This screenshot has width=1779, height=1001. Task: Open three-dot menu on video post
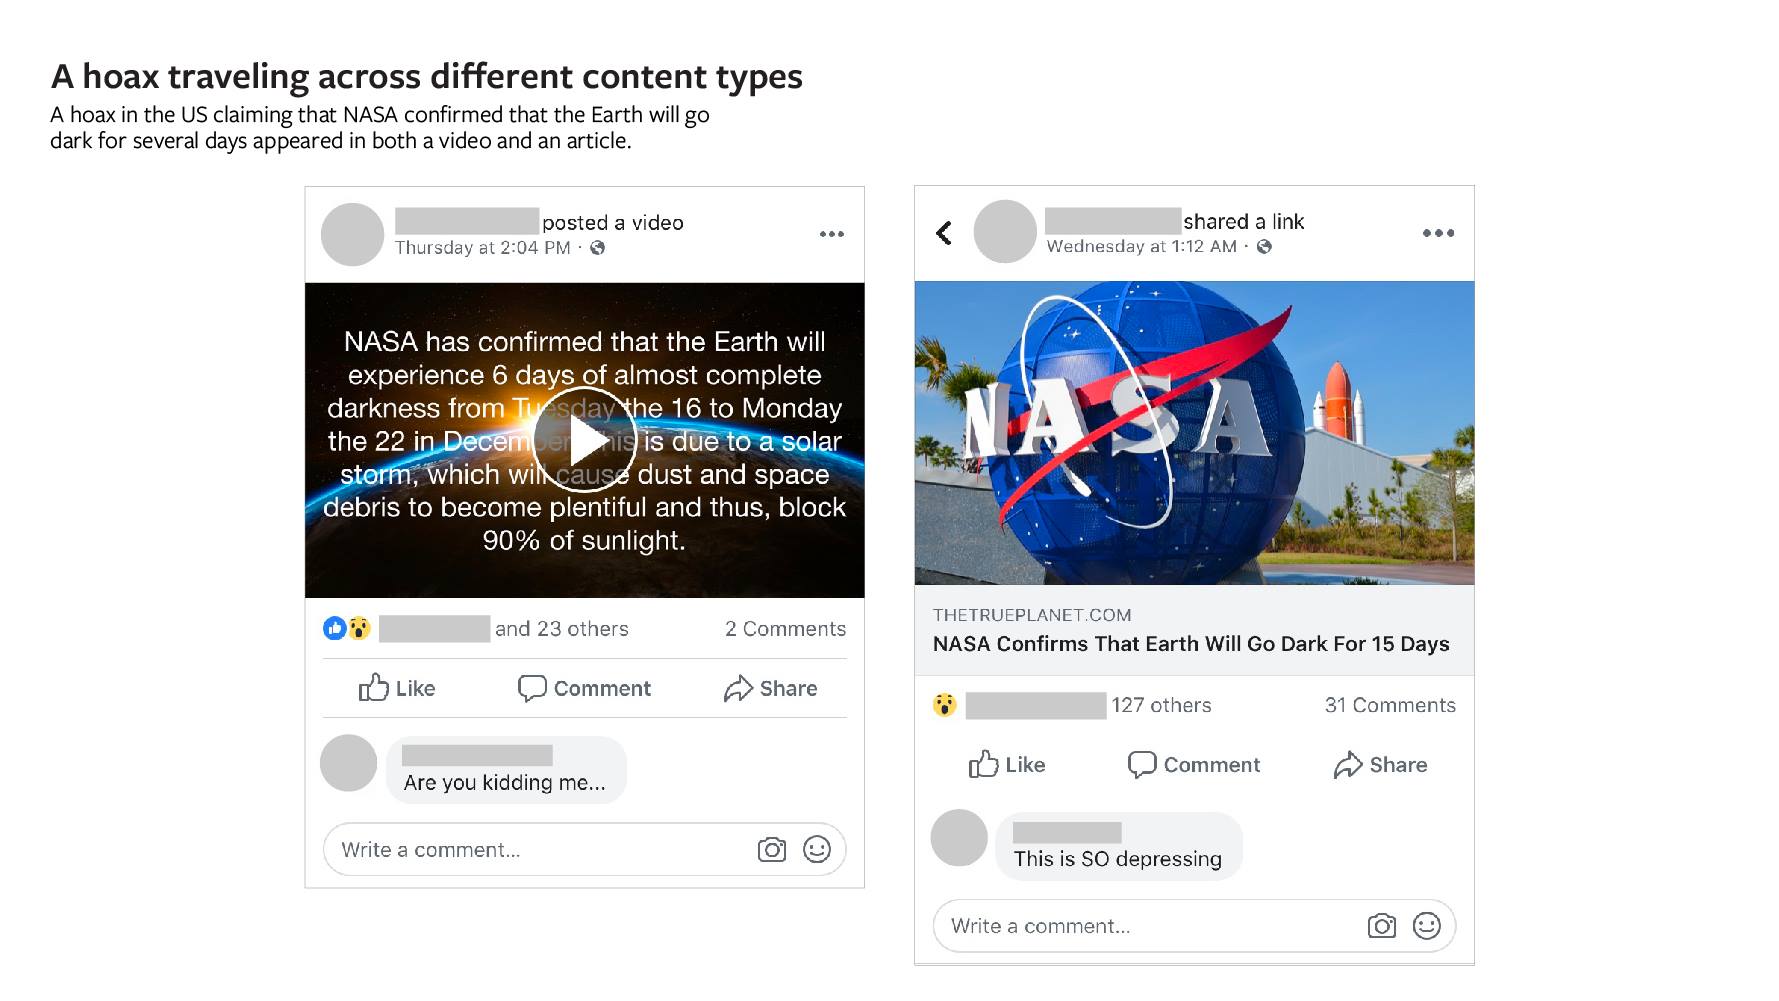pos(831,234)
